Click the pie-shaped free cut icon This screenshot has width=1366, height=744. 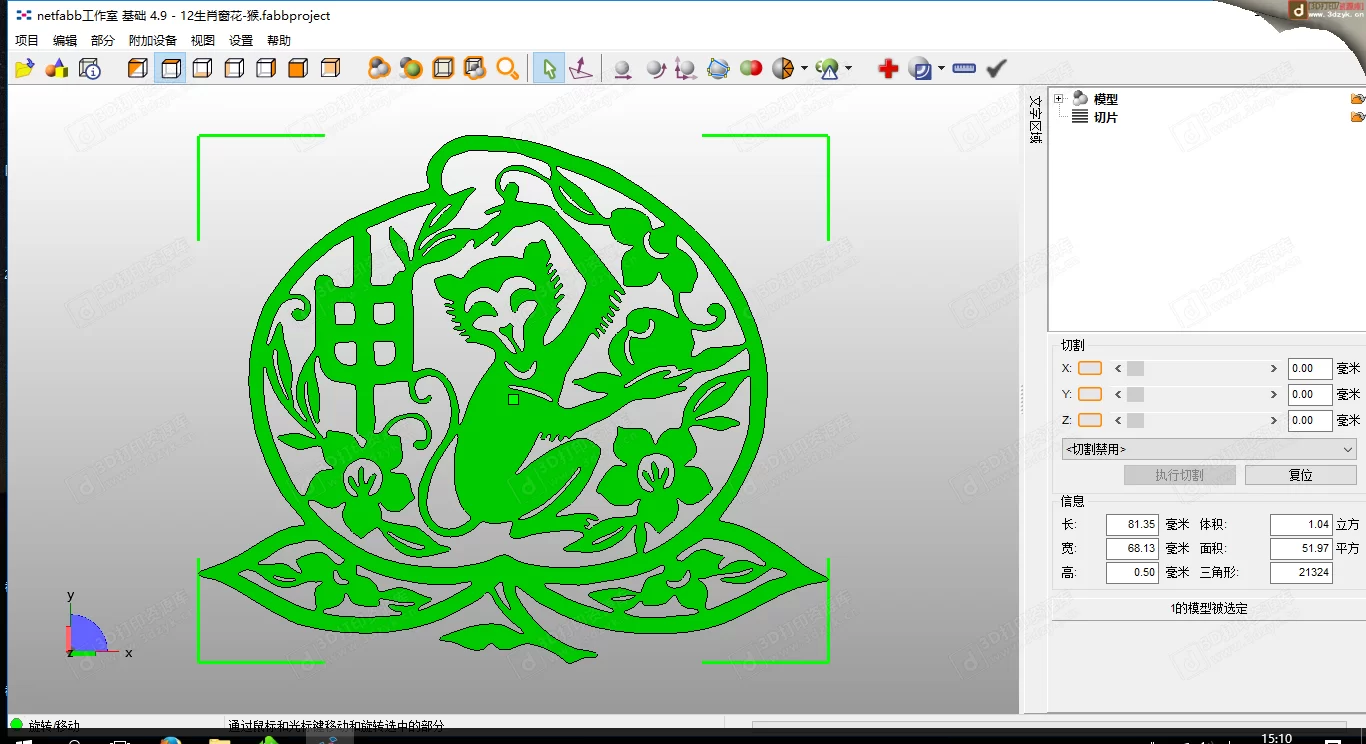pos(783,68)
